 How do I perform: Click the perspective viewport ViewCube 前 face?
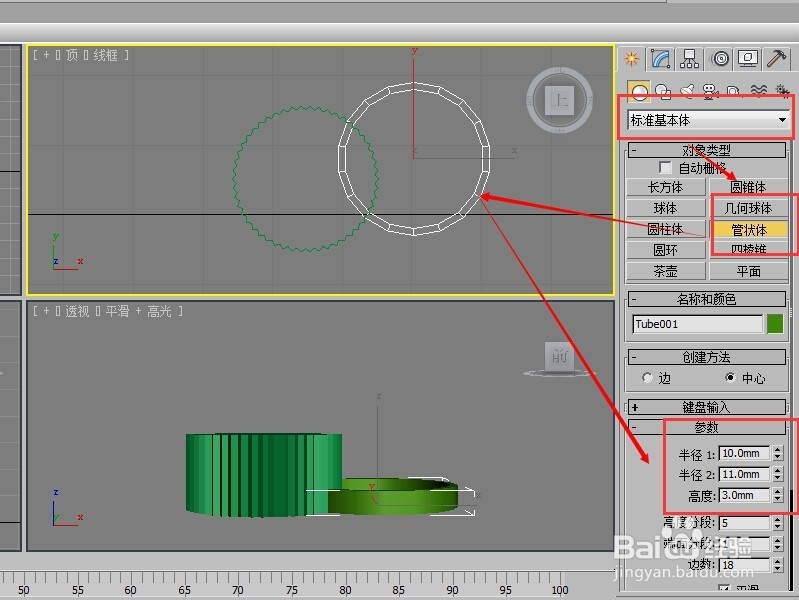[560, 356]
